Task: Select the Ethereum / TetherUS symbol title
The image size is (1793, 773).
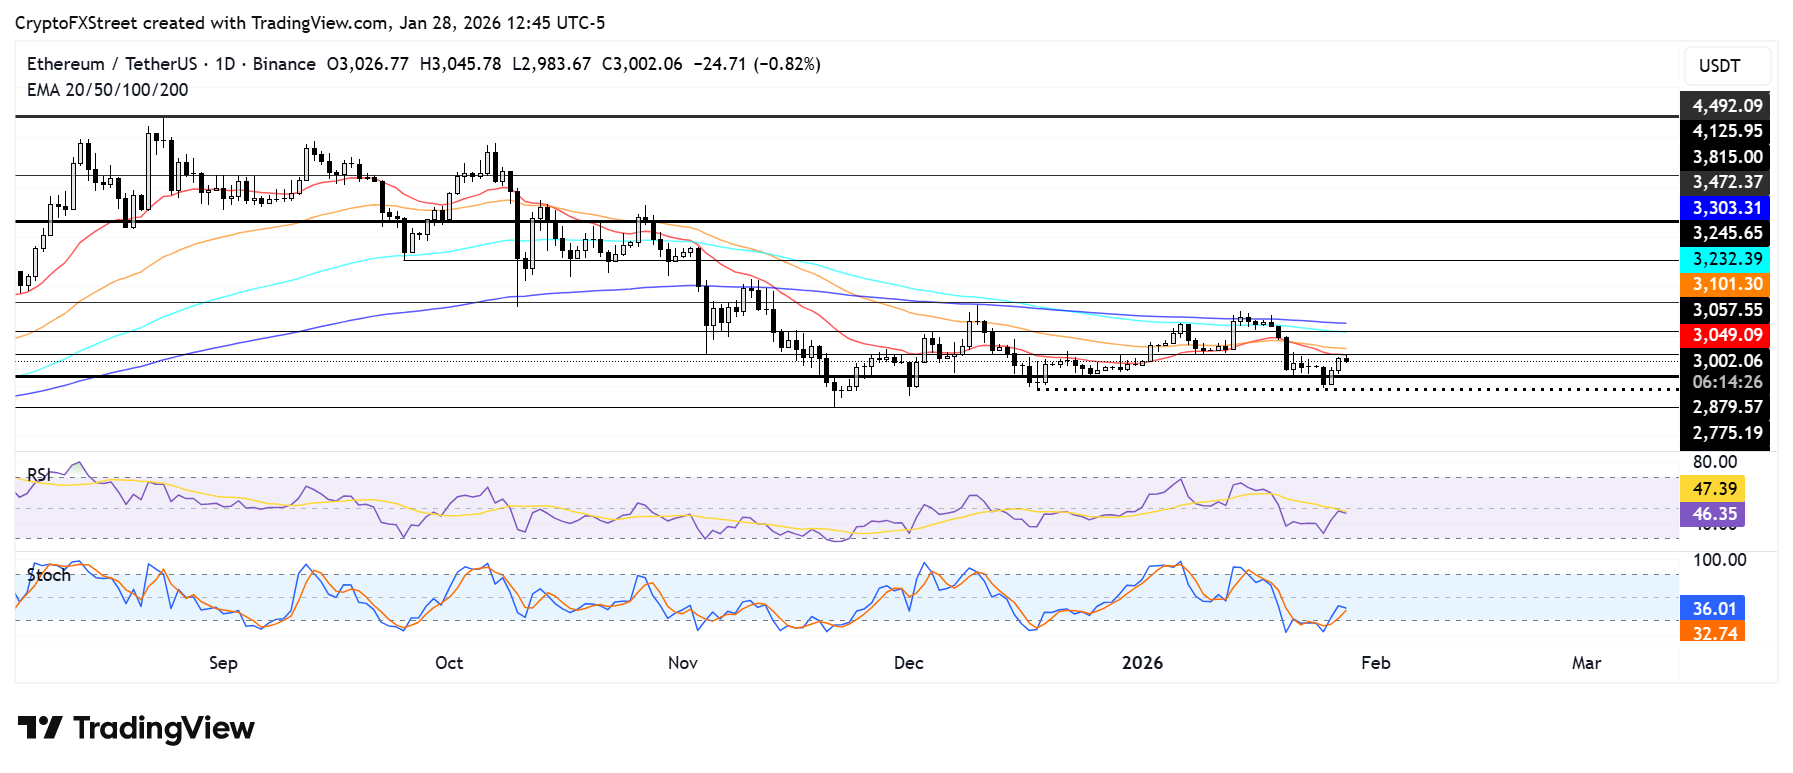Action: [112, 64]
